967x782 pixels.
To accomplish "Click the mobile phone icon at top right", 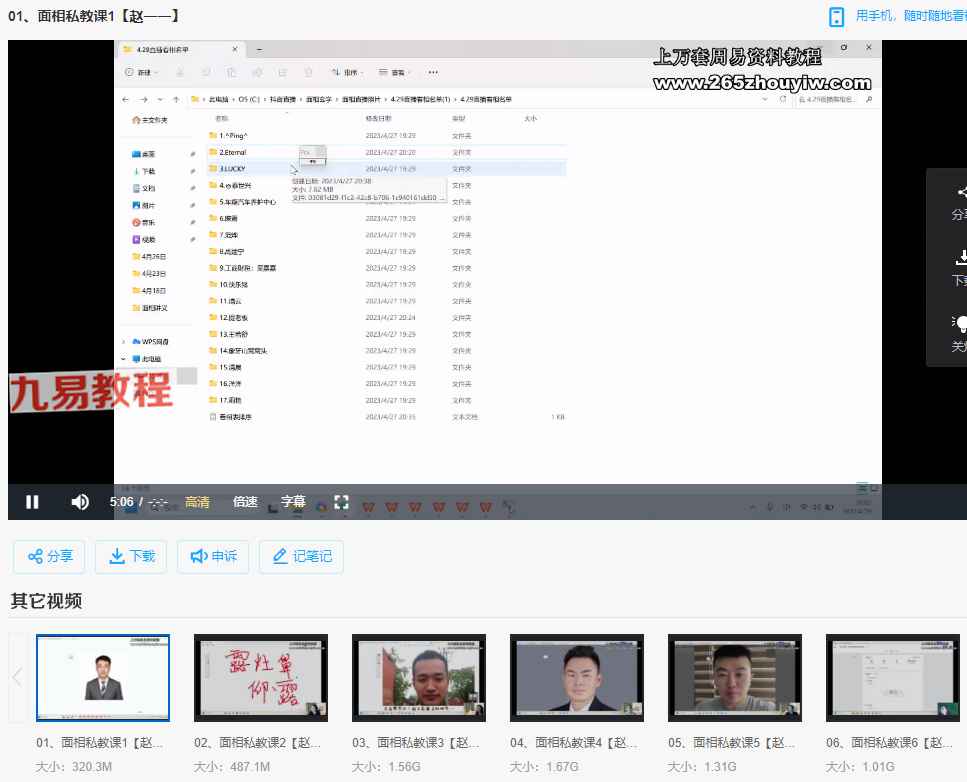I will pos(837,16).
